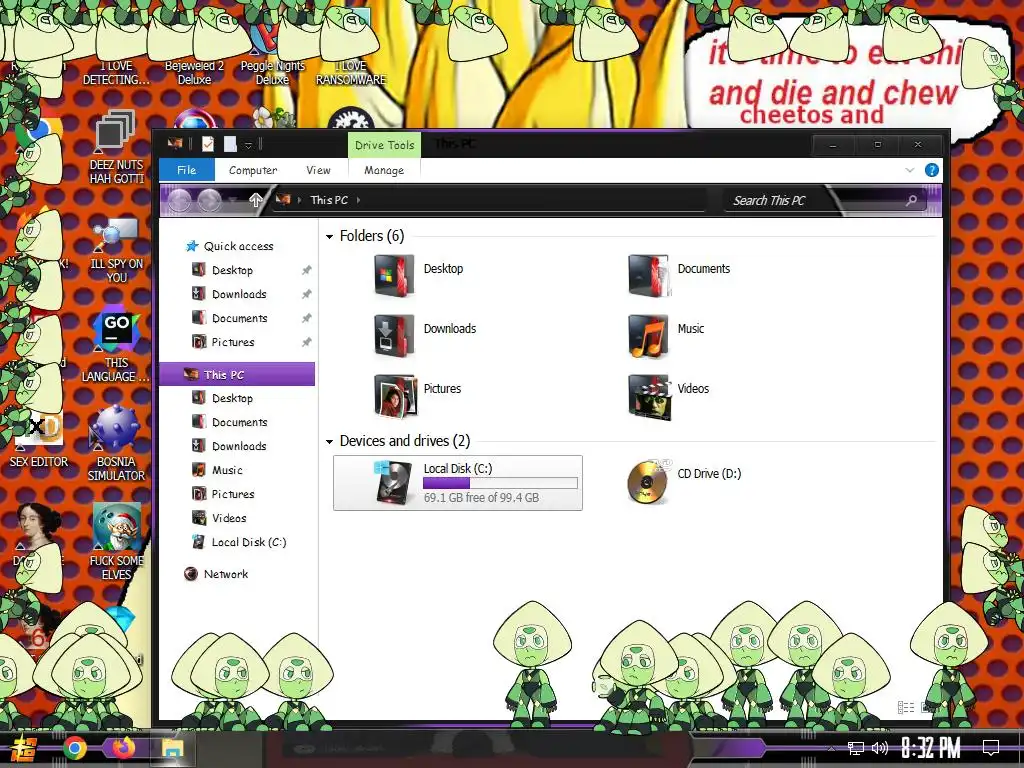Image resolution: width=1024 pixels, height=768 pixels.
Task: Select pinned Downloads under Quick access
Action: (239, 294)
